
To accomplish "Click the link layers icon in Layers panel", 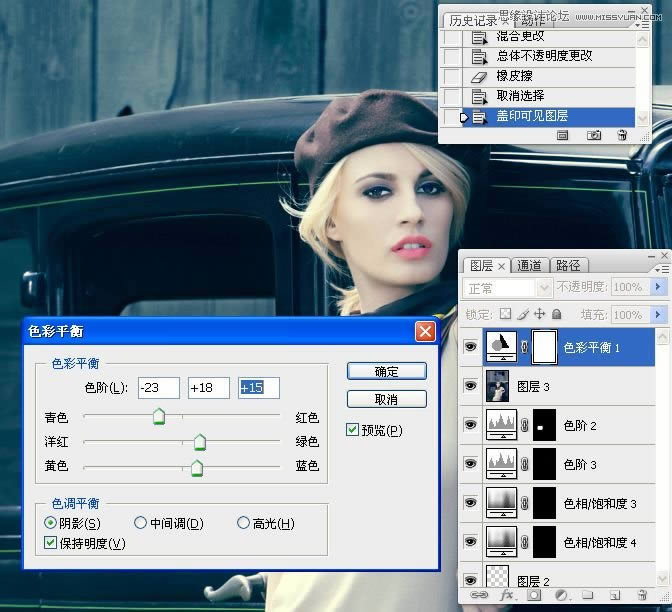I will pos(479,596).
